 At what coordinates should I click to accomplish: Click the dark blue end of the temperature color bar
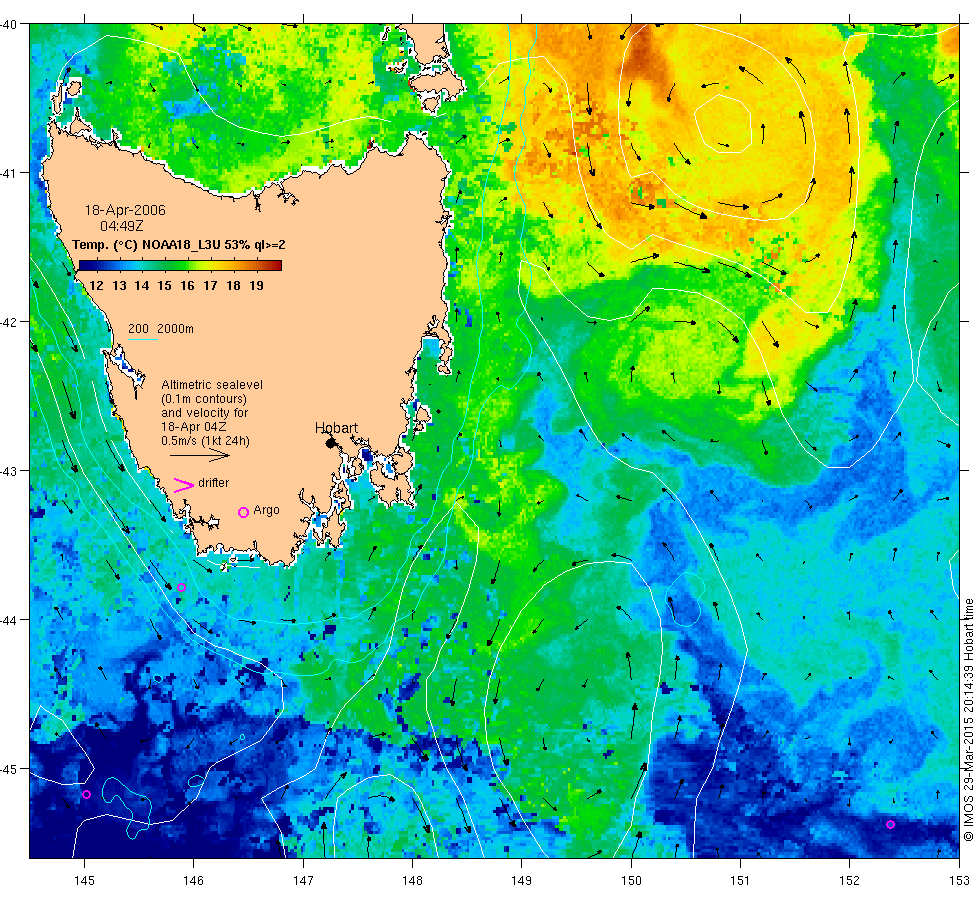[x=84, y=266]
